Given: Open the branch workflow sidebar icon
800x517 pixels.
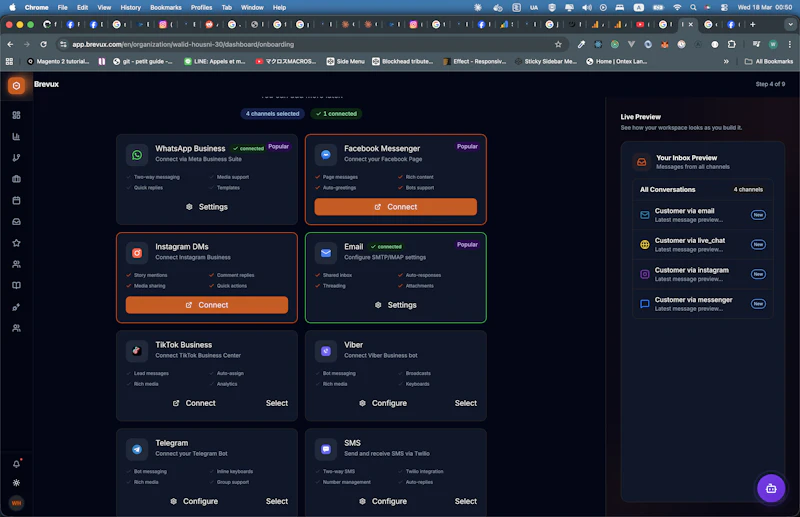Looking at the screenshot, I should 16,158.
